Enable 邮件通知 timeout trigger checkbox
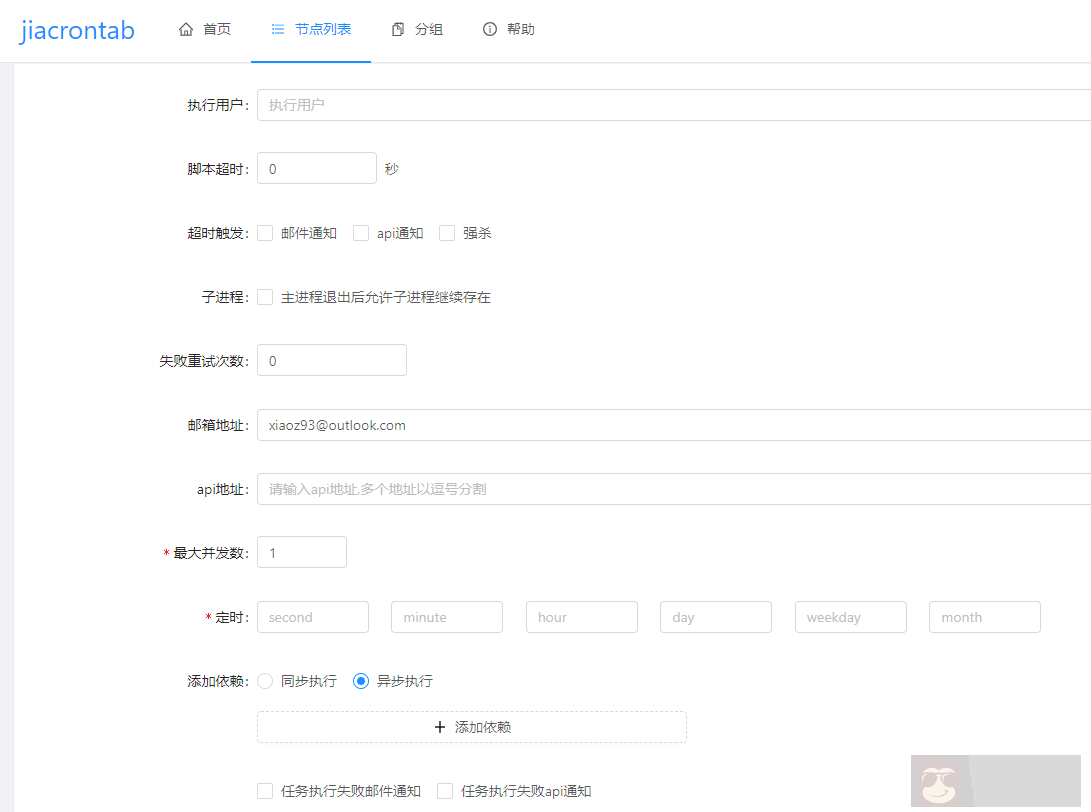The height and width of the screenshot is (812, 1091). (x=265, y=233)
